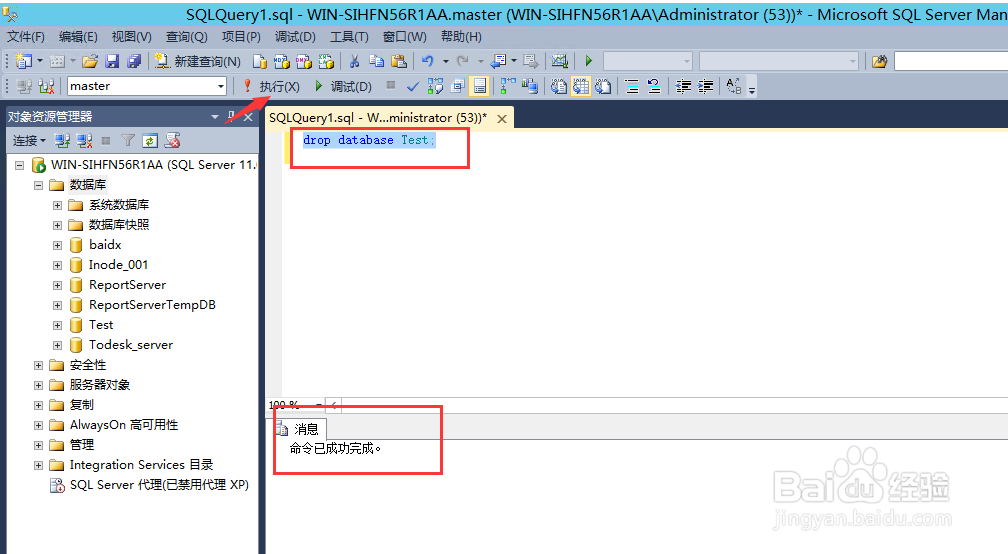
Task: Click Specify Template Parameter Values icon
Action: coord(734,86)
